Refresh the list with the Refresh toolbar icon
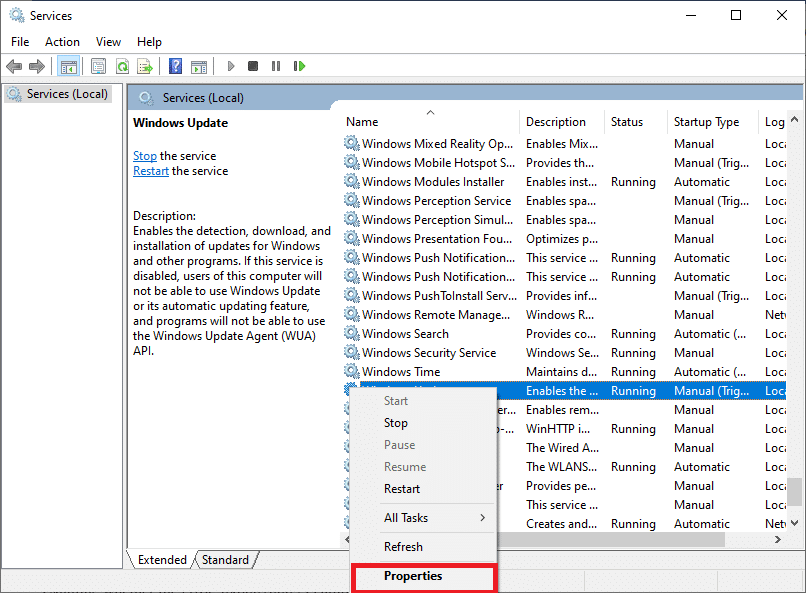The width and height of the screenshot is (806, 593). click(122, 66)
